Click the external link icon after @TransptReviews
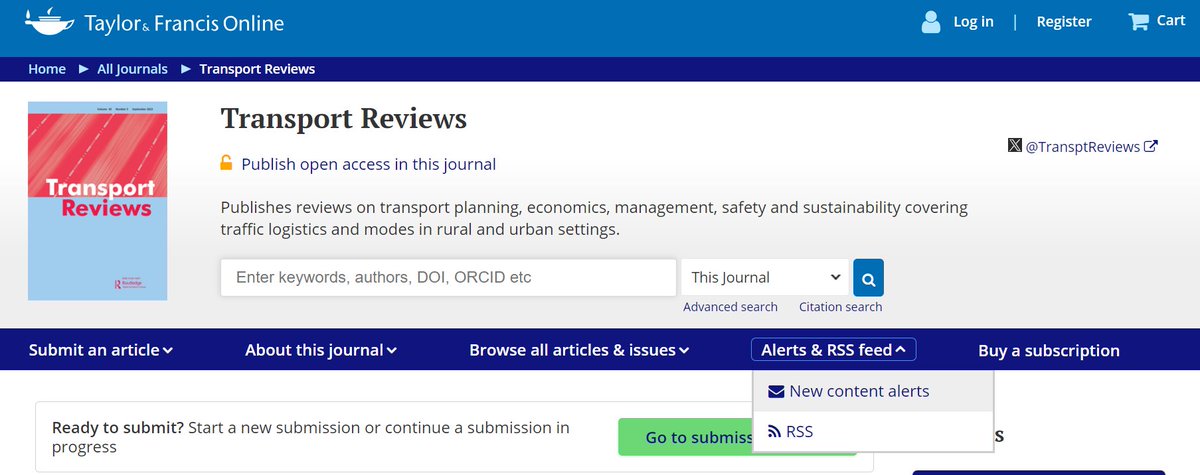The image size is (1200, 475). [x=1151, y=146]
